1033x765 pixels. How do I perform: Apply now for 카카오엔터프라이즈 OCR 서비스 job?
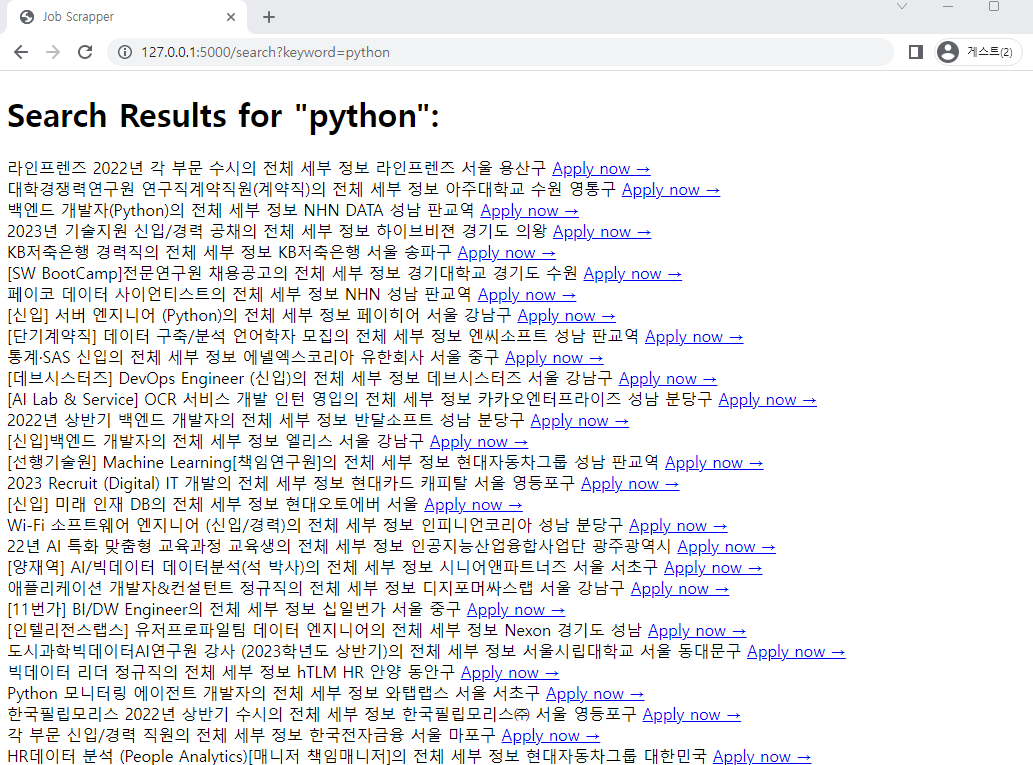(768, 400)
